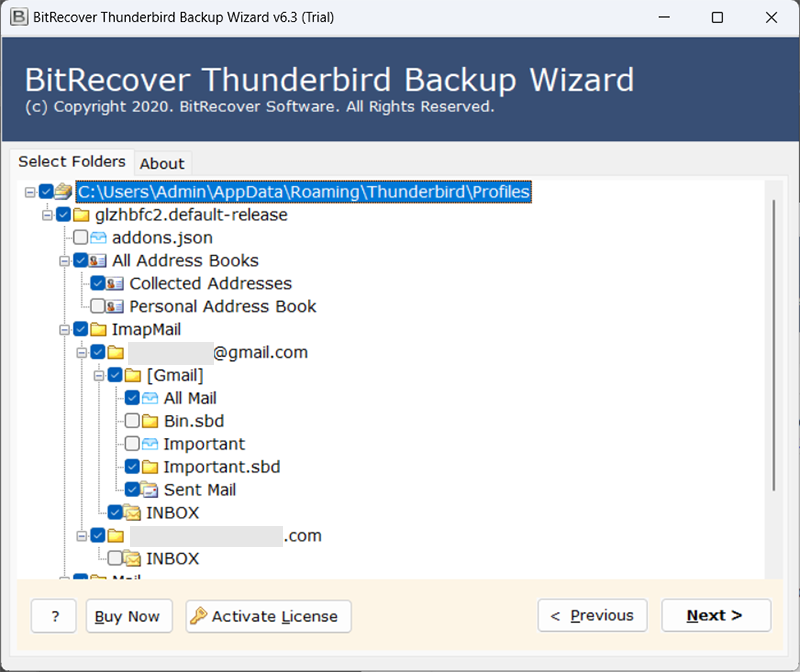
Task: Click the Buy Now button
Action: (x=128, y=616)
